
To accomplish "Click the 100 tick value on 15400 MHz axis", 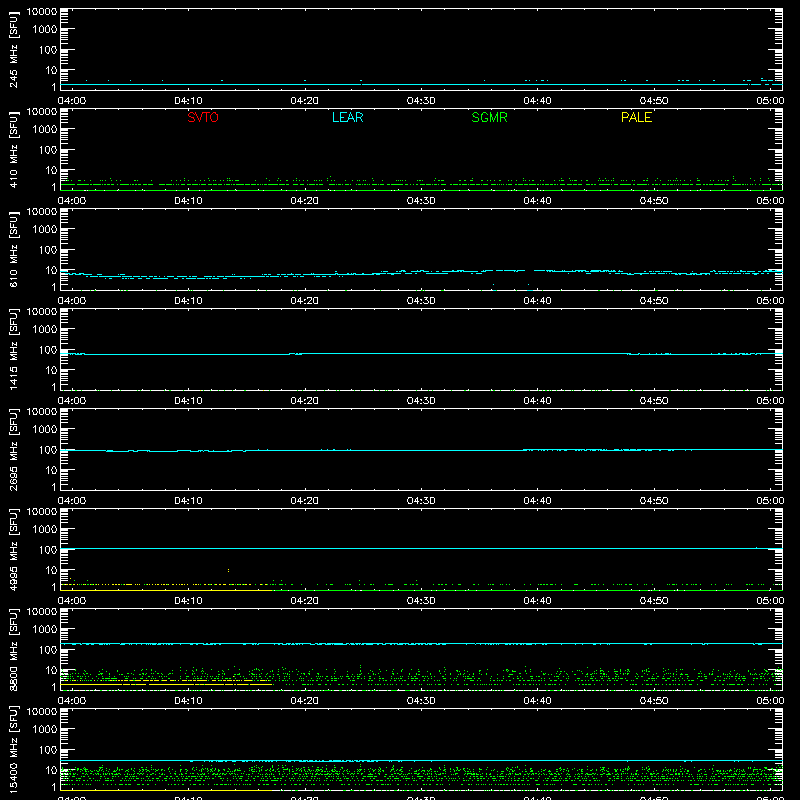I will pyautogui.click(x=48, y=750).
